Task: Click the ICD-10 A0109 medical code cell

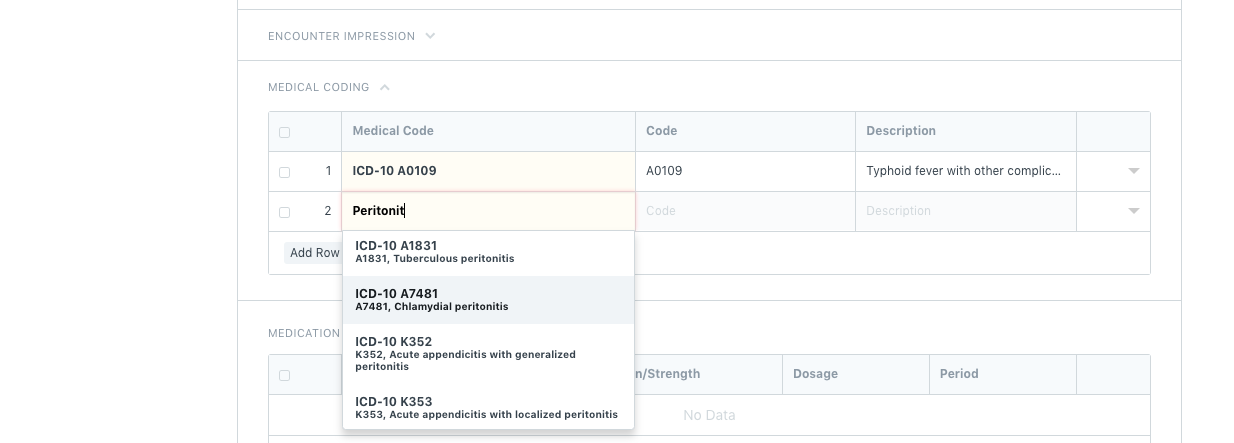Action: (488, 171)
